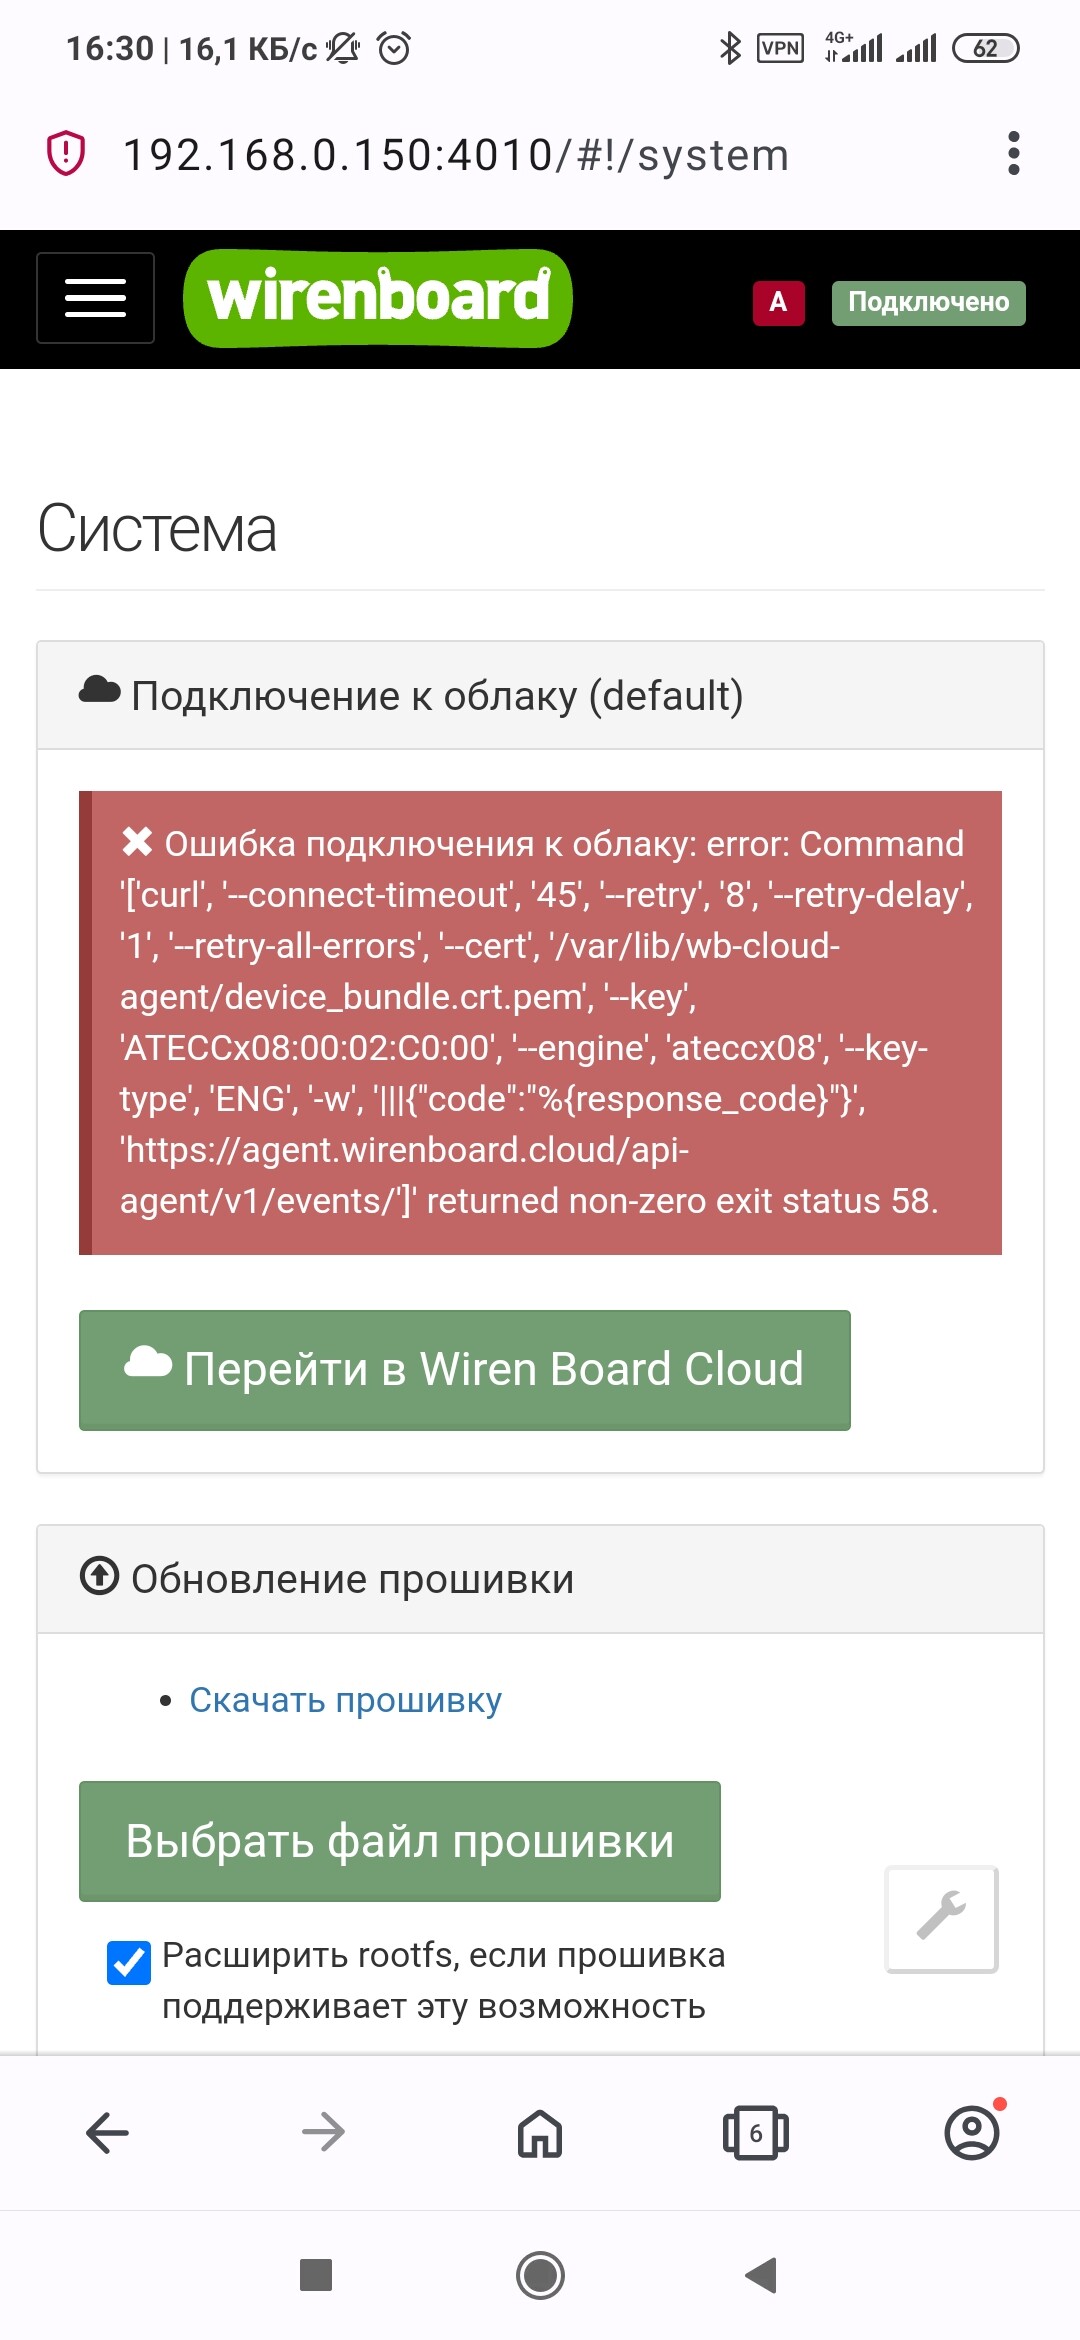Open the browser home page
The width and height of the screenshot is (1080, 2340).
(540, 2132)
